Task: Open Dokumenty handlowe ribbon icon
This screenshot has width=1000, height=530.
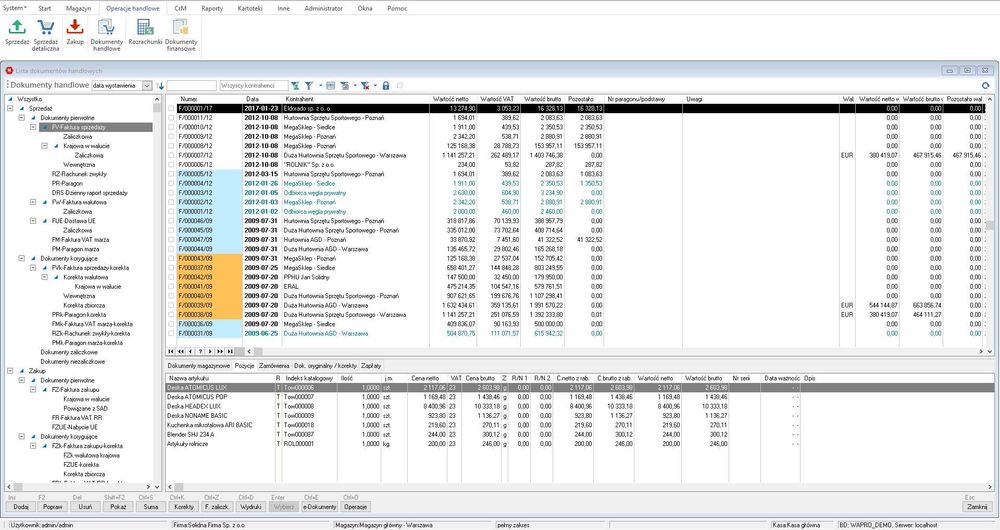Action: click(106, 27)
